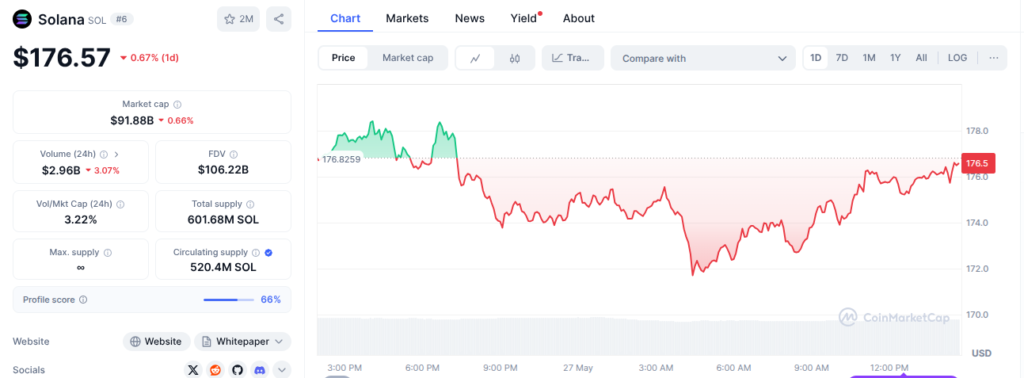Open the GitHub social icon
The width and height of the screenshot is (1024, 378).
237,370
